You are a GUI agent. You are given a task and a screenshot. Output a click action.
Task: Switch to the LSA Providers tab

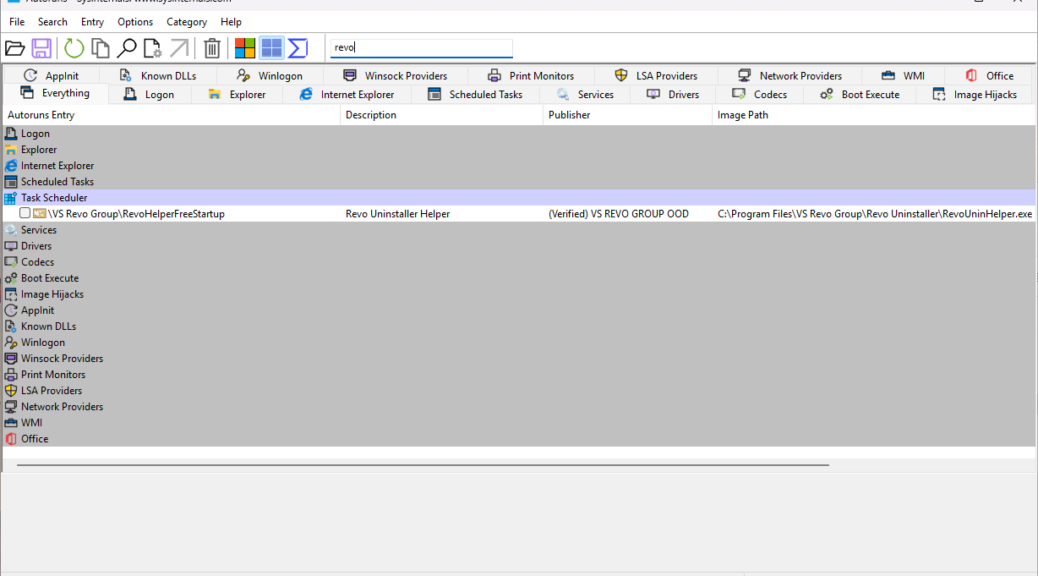click(x=656, y=75)
